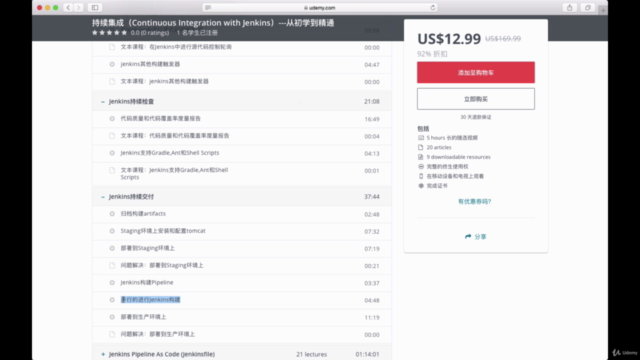Viewport: 640px width, 360px height.
Task: Click the red 添加至购物车 button
Action: tap(476, 72)
